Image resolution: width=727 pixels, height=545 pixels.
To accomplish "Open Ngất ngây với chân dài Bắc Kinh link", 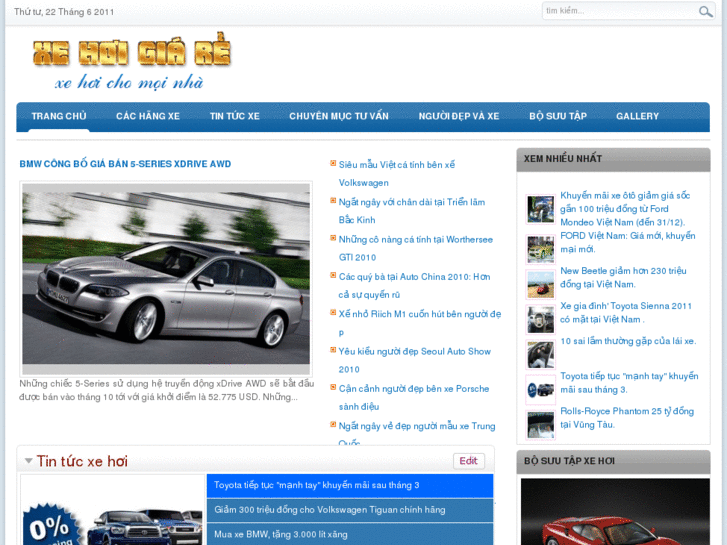I will [x=412, y=211].
